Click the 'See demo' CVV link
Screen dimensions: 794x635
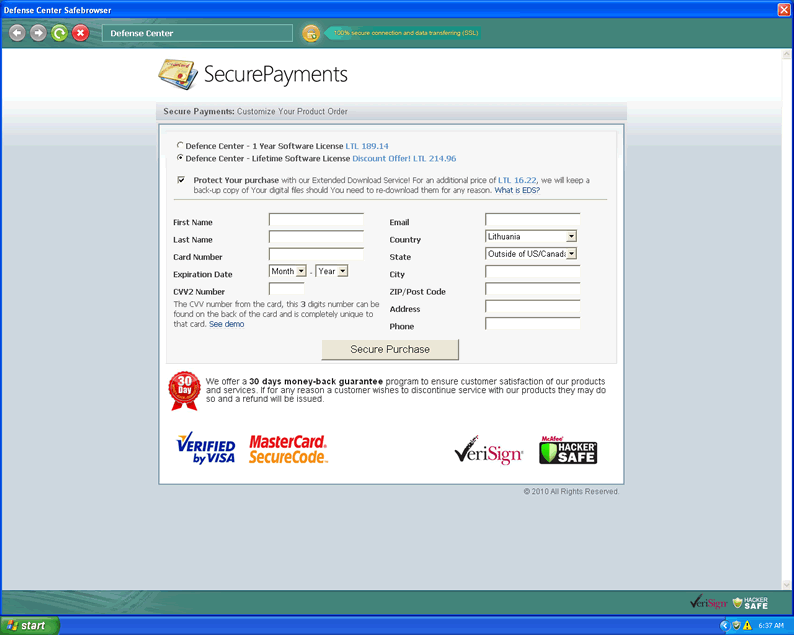(x=226, y=324)
